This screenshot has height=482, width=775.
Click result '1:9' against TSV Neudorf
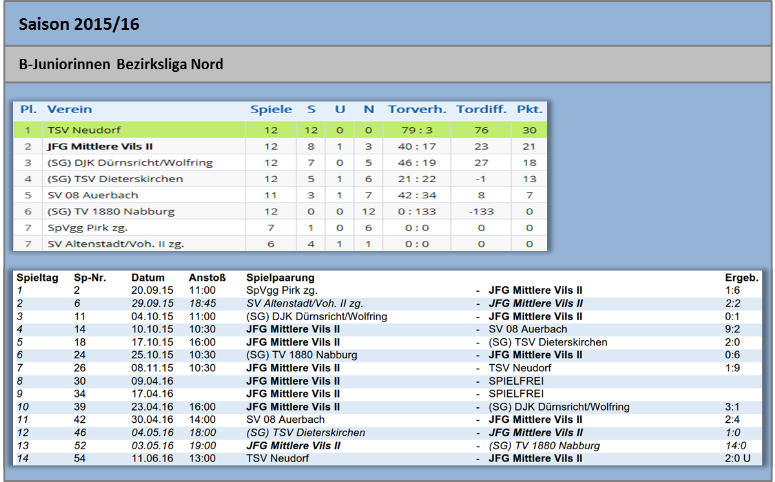coord(732,368)
